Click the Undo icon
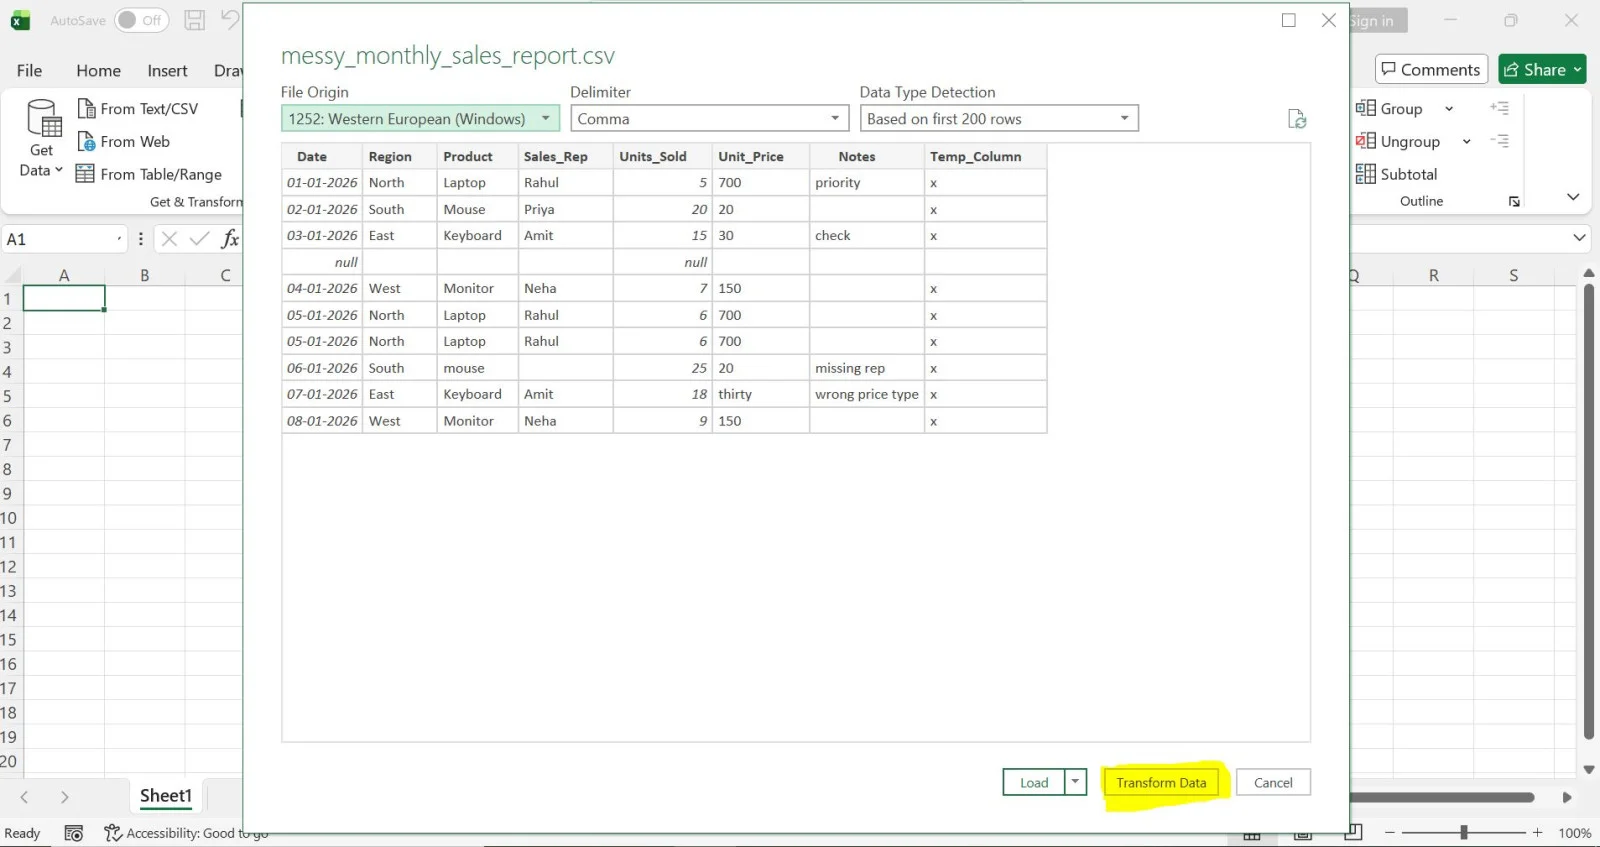Image resolution: width=1600 pixels, height=847 pixels. click(x=230, y=20)
